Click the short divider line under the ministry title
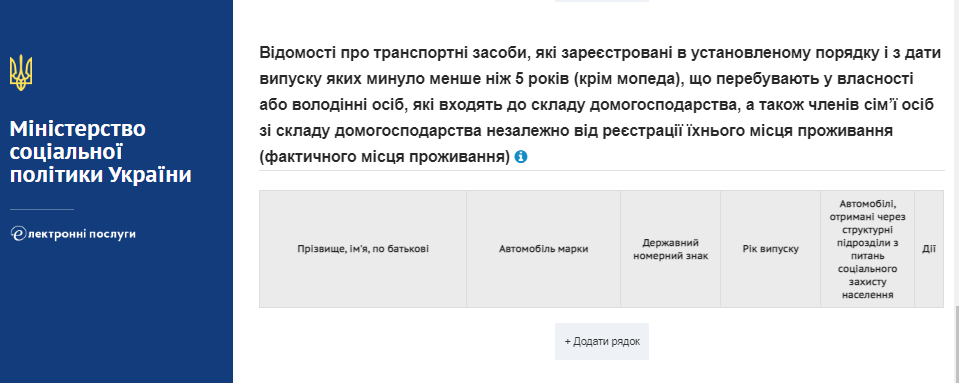Image resolution: width=959 pixels, height=383 pixels. 42,209
